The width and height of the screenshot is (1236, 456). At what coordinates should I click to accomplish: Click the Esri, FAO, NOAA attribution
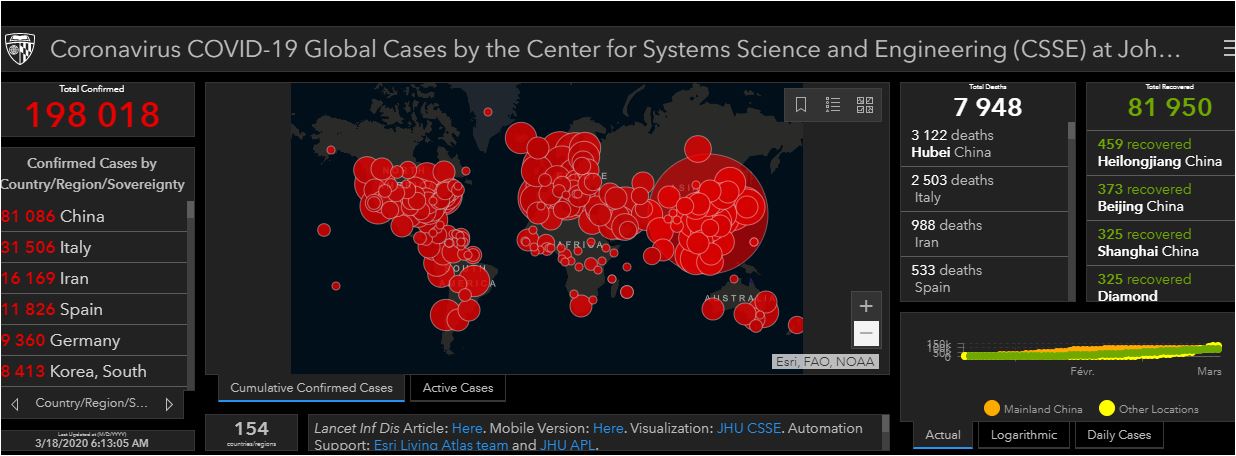[825, 362]
